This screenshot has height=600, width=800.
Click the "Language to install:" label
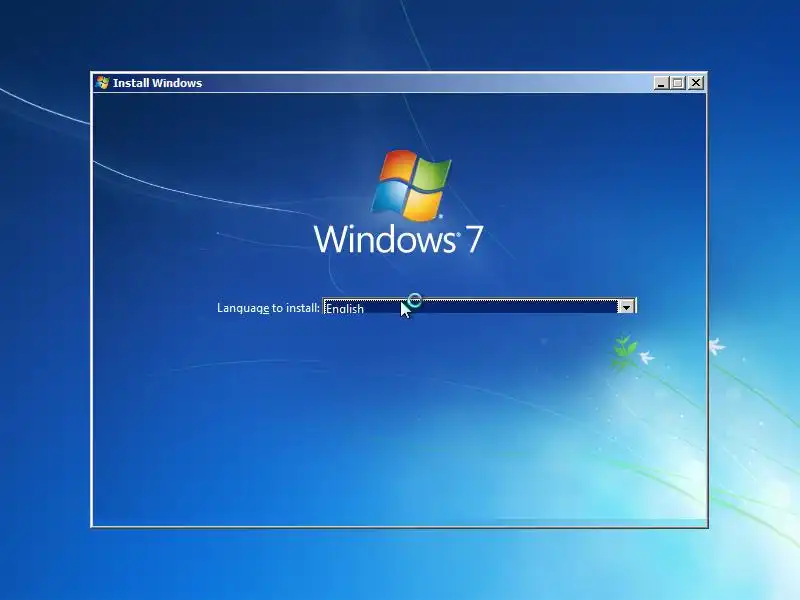click(x=268, y=308)
